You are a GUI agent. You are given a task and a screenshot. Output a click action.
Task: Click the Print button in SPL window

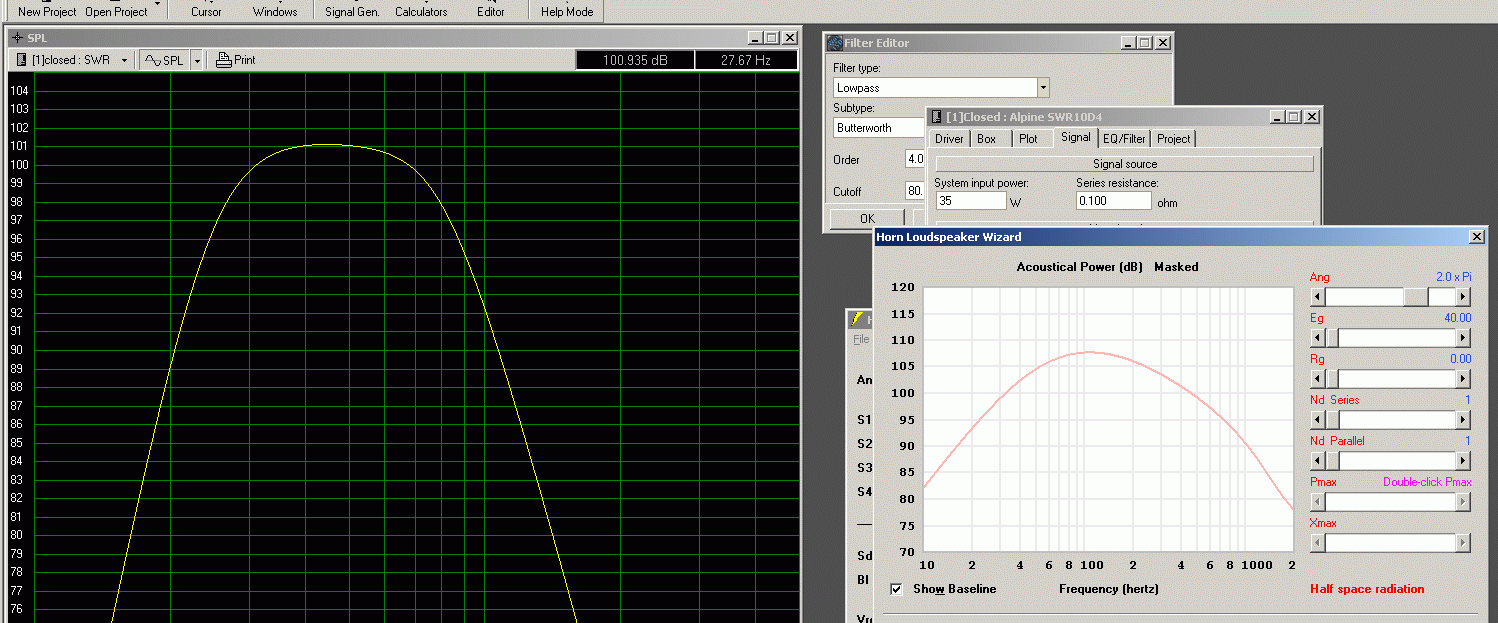(x=237, y=60)
